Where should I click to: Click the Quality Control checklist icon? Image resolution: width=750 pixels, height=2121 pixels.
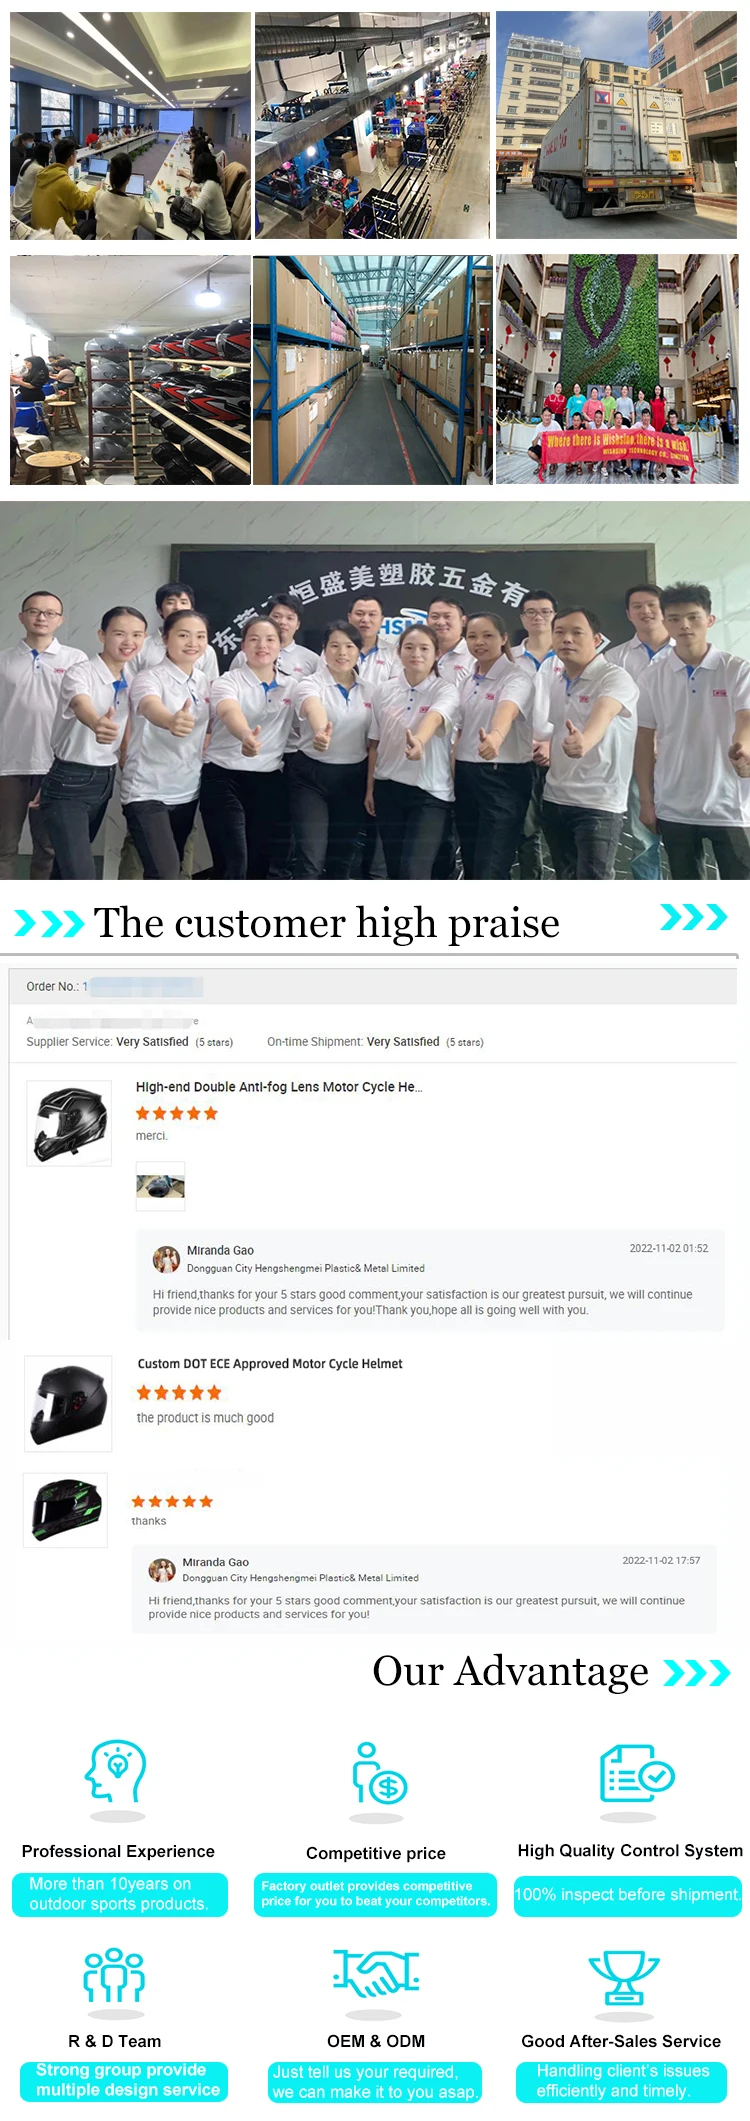tap(636, 1773)
